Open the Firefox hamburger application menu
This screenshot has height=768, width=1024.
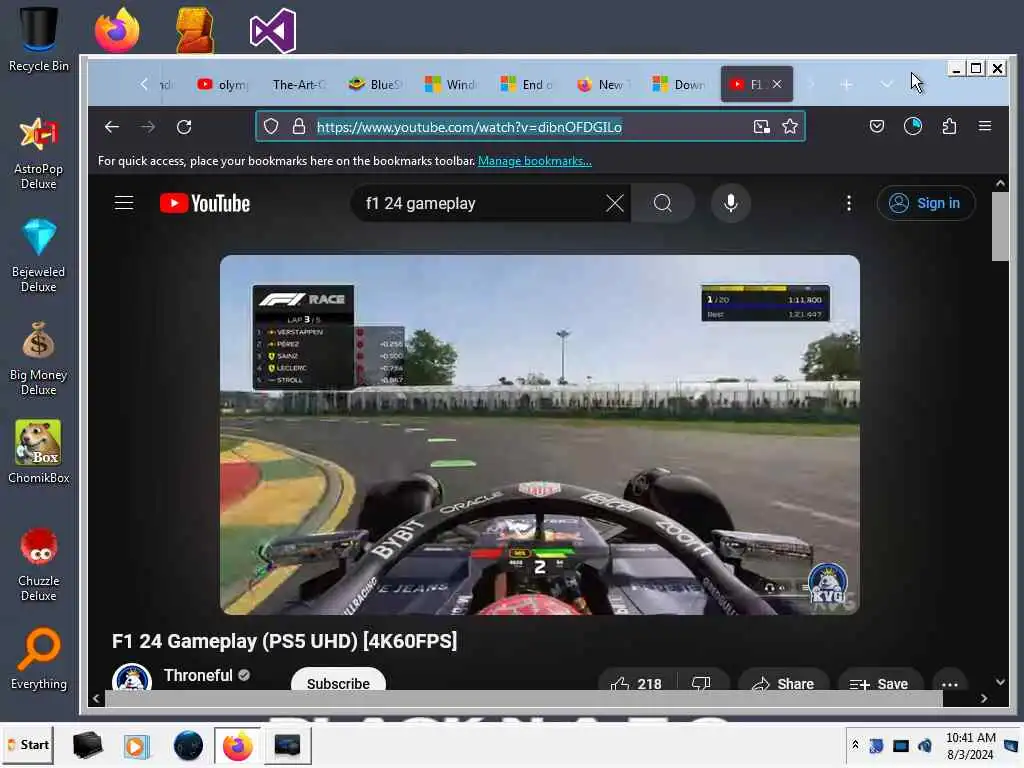(985, 126)
